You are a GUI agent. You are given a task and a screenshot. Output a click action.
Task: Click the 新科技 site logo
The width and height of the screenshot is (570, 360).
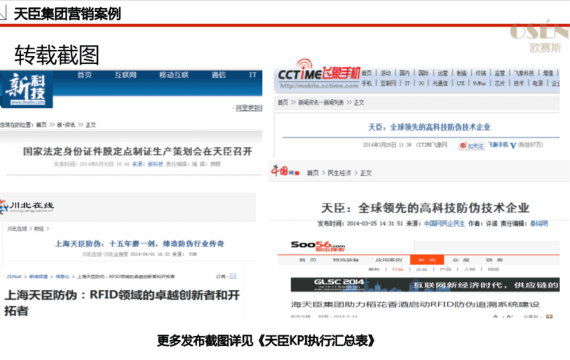[x=27, y=90]
